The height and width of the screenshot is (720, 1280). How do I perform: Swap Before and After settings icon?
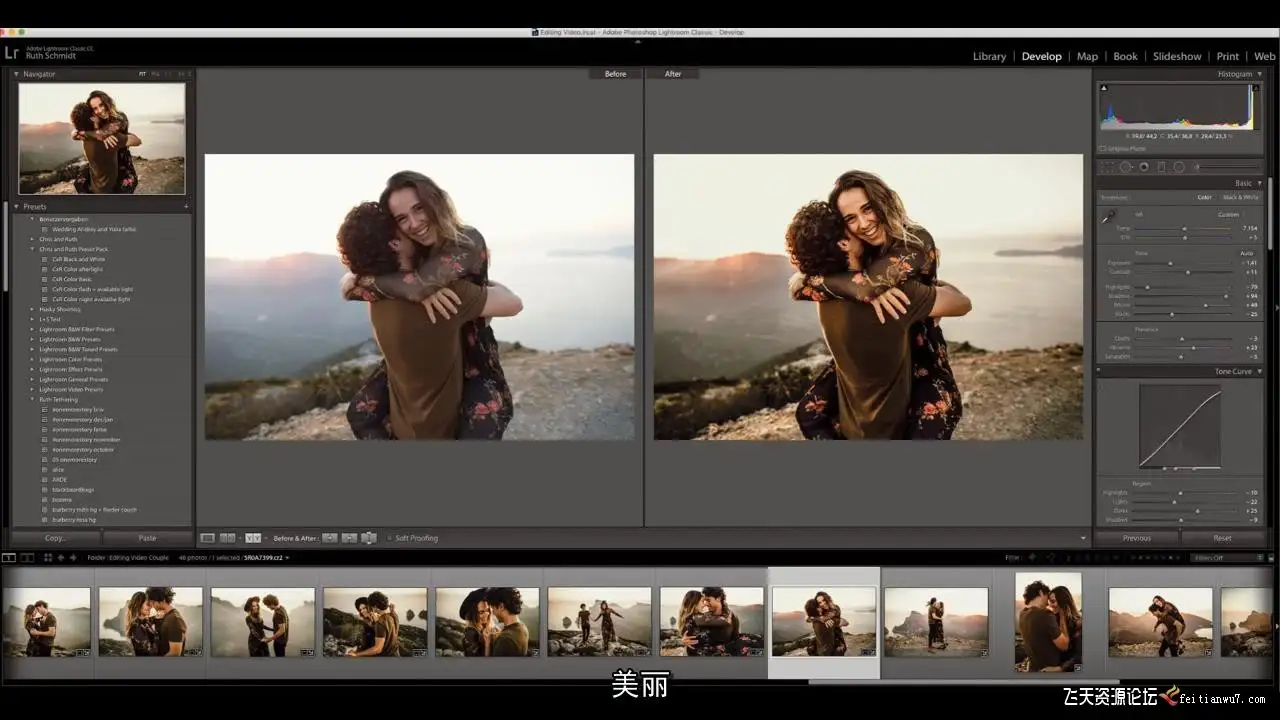point(369,538)
